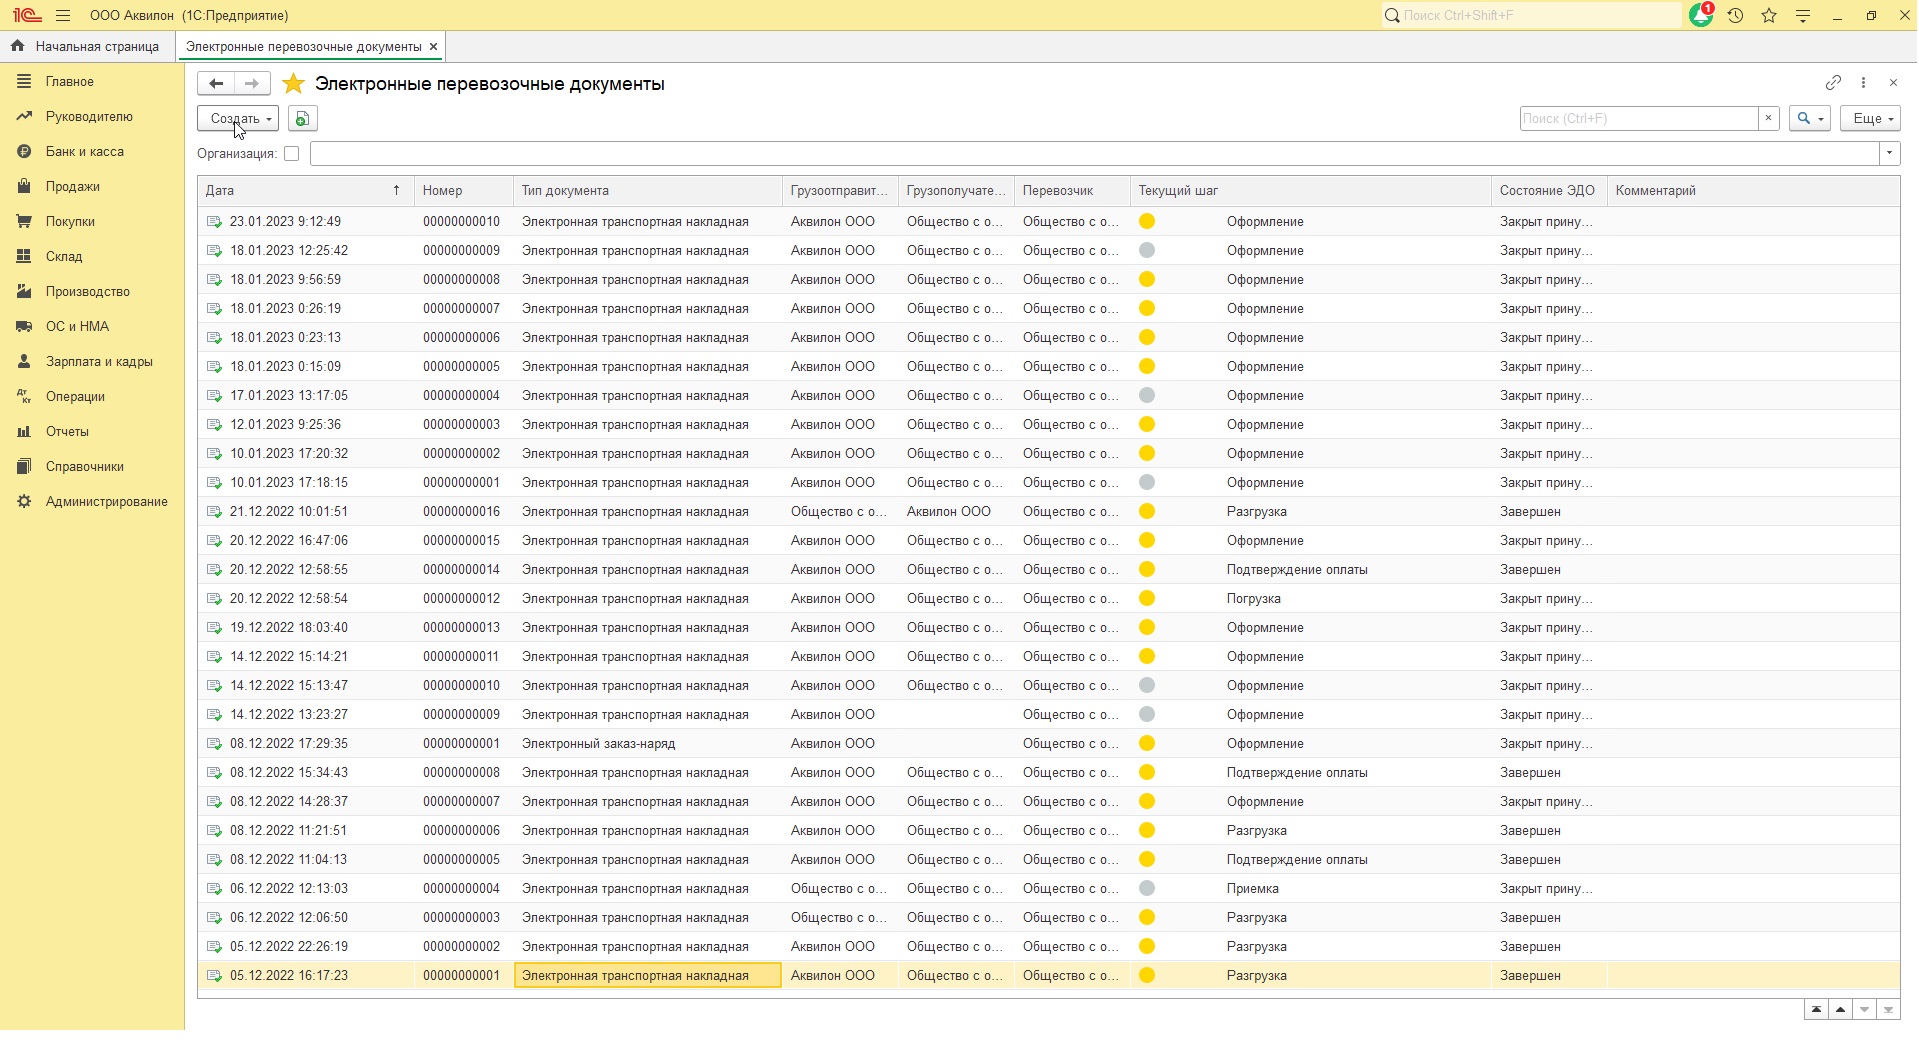Sort by Комментарий column header
1919x1063 pixels.
click(x=1753, y=191)
